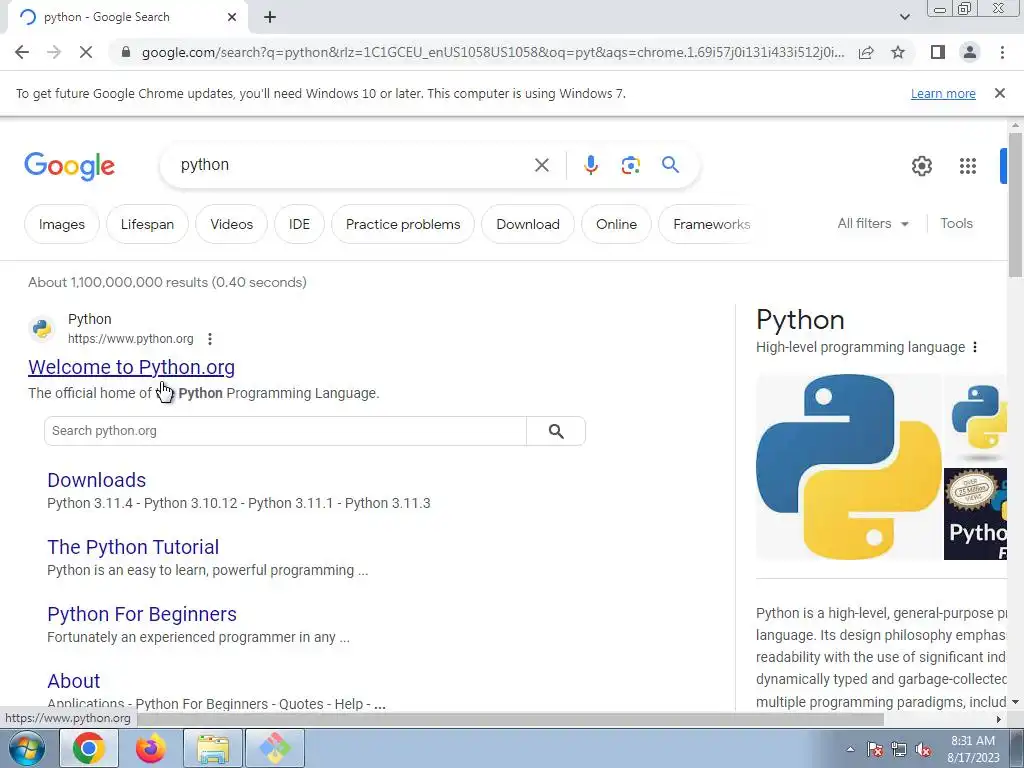Viewport: 1024px width, 768px height.
Task: Click the horizontal scrollbar right arrow
Action: click(999, 719)
